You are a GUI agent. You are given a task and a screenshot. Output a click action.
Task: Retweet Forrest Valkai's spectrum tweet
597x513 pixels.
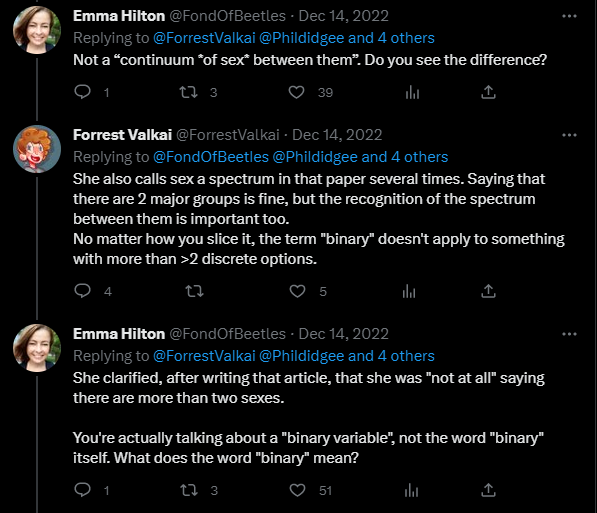click(x=194, y=291)
